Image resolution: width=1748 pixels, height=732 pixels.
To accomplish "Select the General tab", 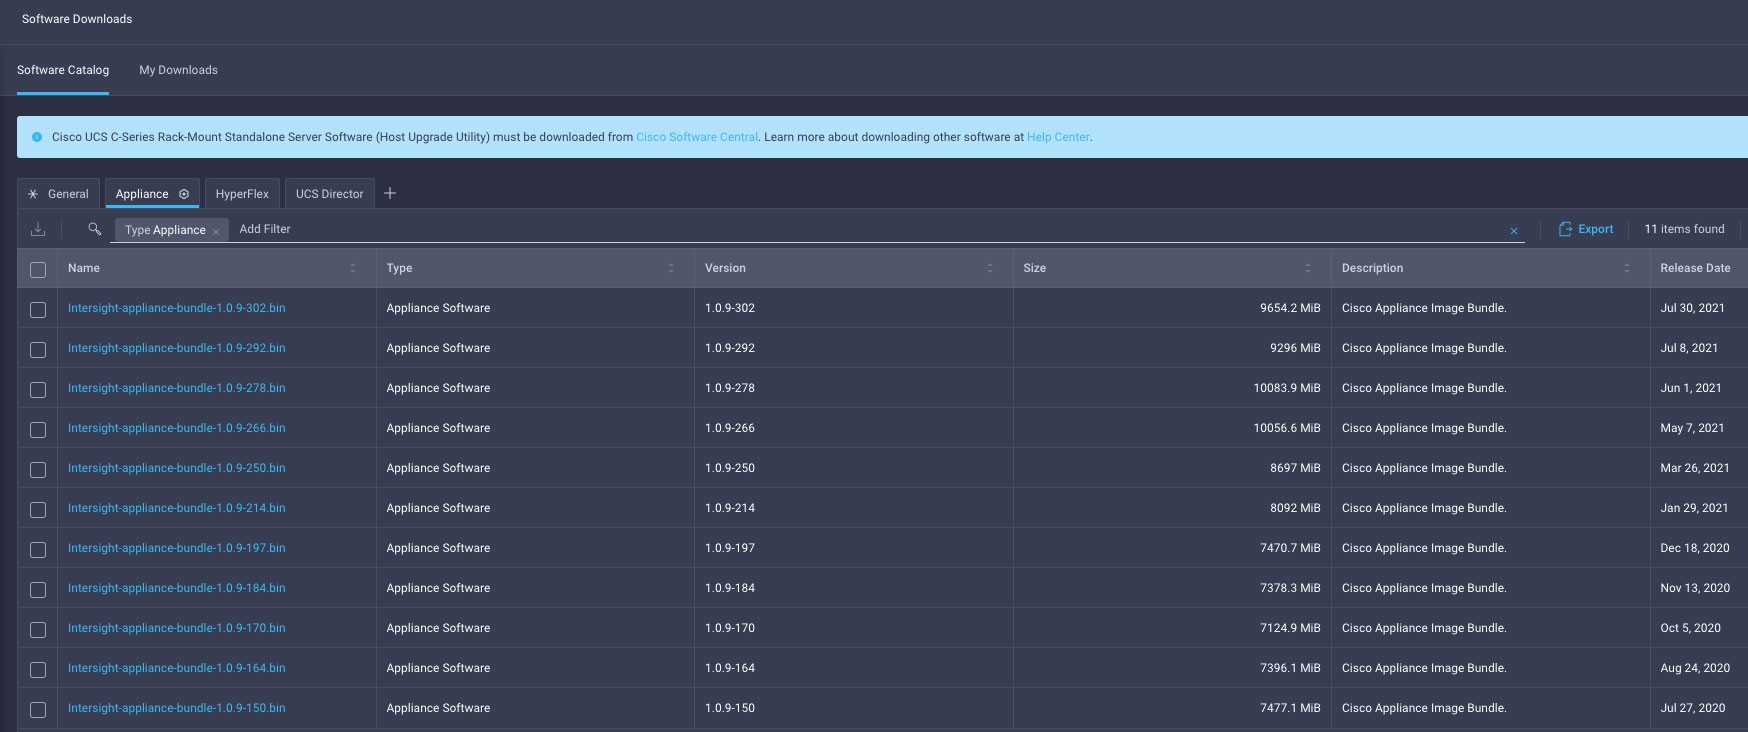I will pos(58,194).
